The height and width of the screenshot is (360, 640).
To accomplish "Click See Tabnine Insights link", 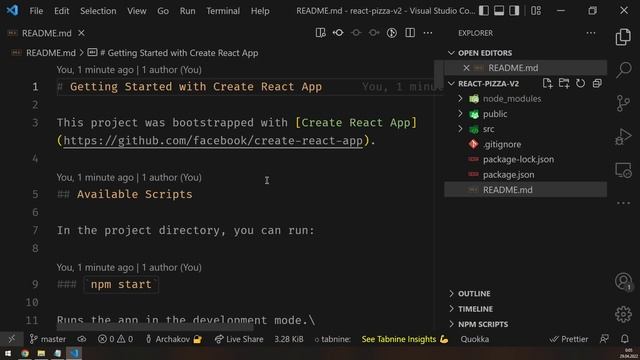I will [404, 339].
